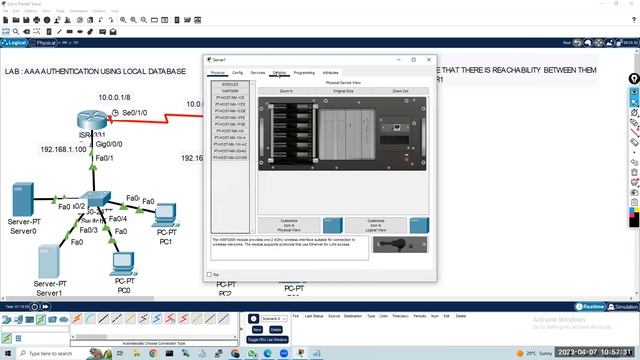The height and width of the screenshot is (360, 640).
Task: Click the Open file folder icon
Action: coord(16,20)
